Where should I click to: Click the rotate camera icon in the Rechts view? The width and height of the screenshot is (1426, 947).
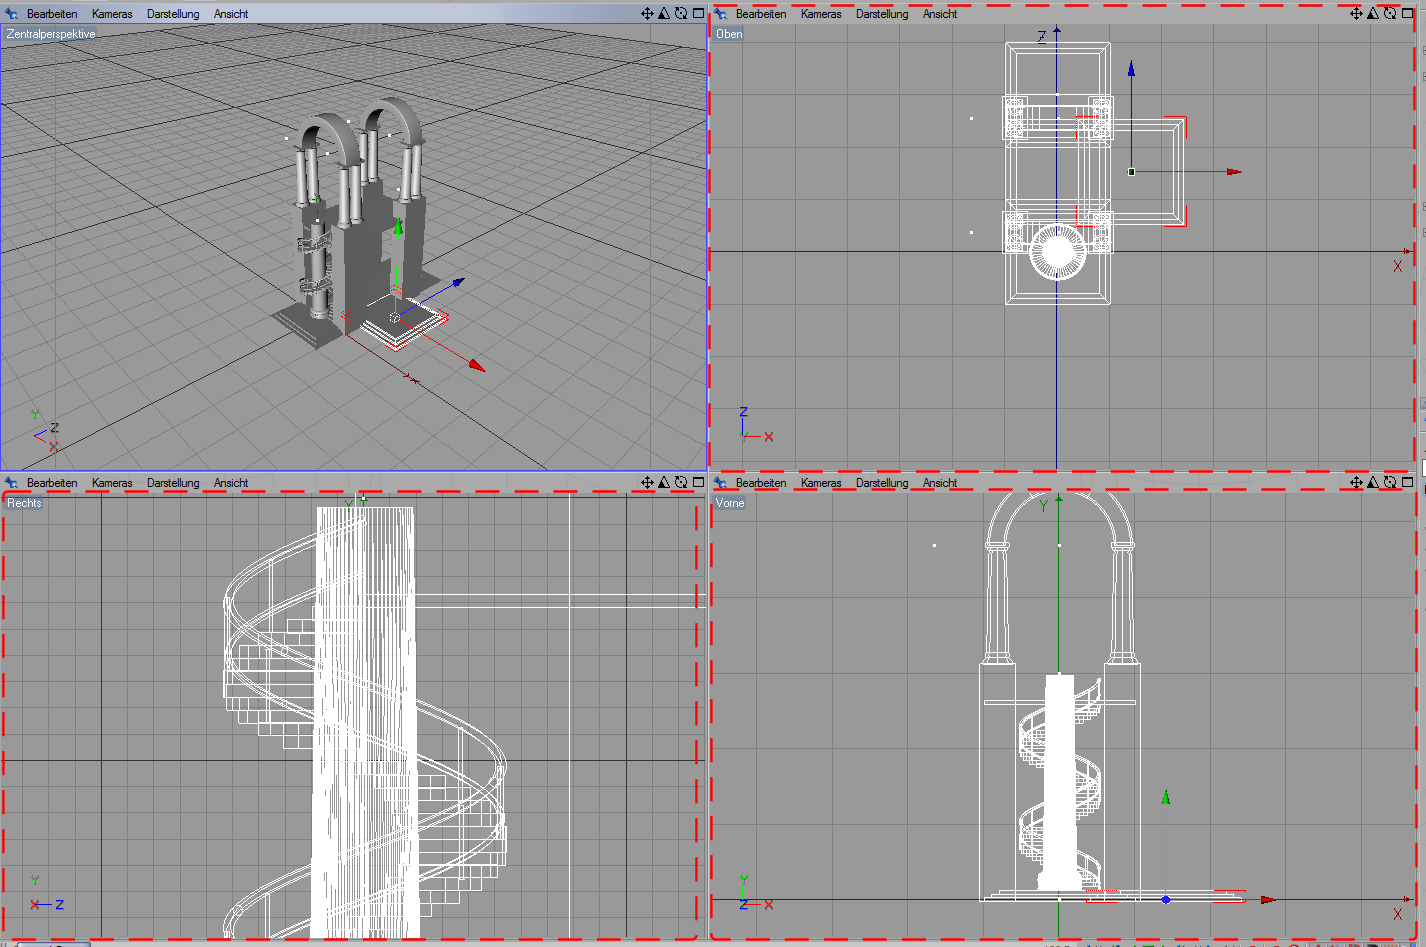(x=681, y=482)
